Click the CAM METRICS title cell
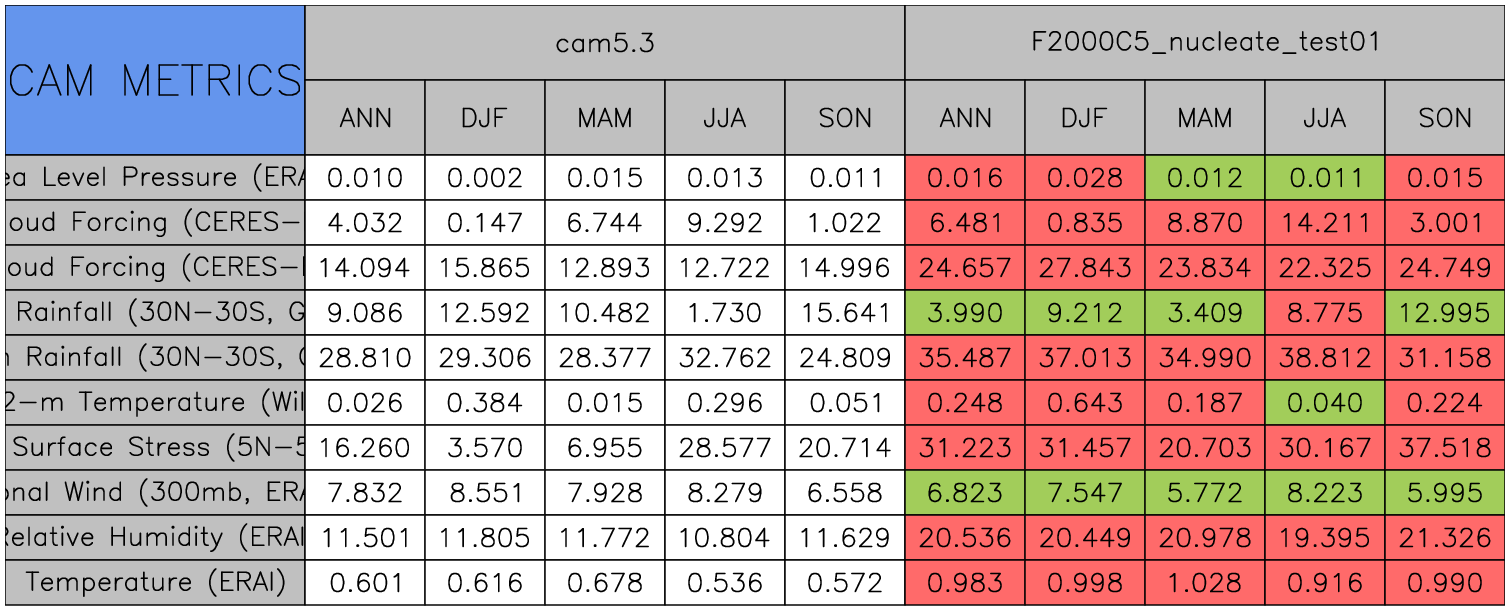Screen dimensions: 1510x611 pos(155,80)
